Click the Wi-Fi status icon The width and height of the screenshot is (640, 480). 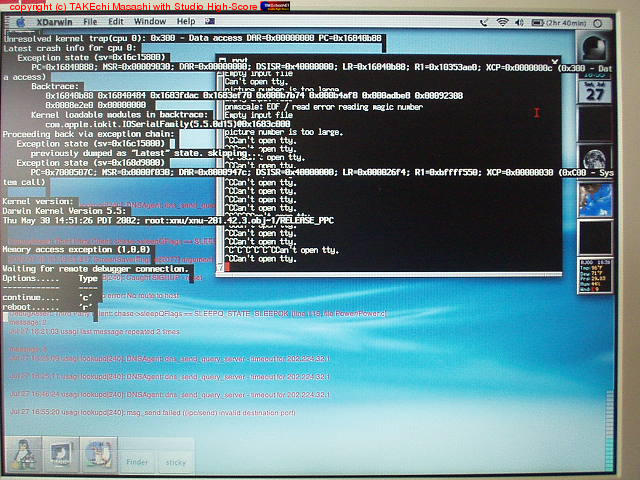[502, 20]
